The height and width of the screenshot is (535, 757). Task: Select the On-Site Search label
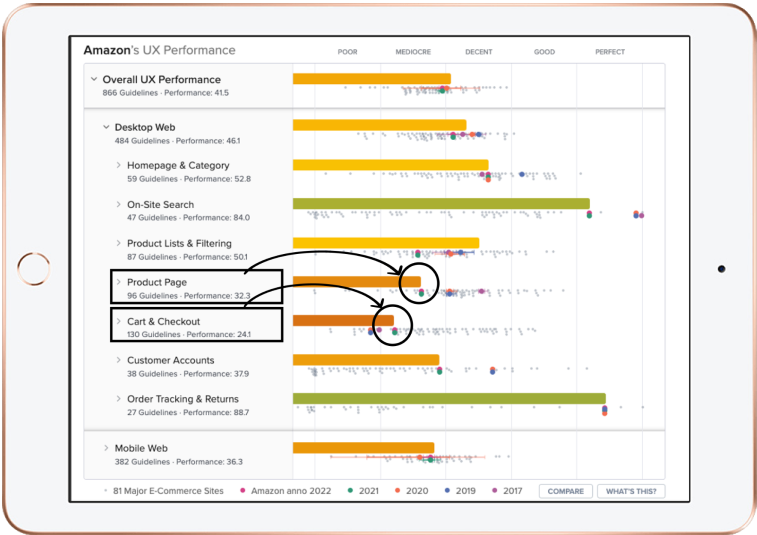[x=160, y=205]
